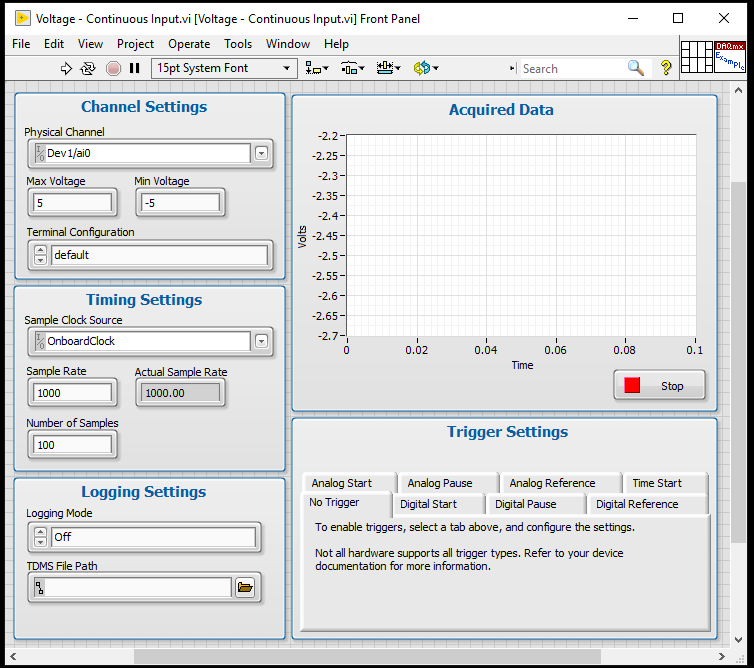Open the Align Objects tool
Screen dimensions: 754x668
[x=317, y=68]
